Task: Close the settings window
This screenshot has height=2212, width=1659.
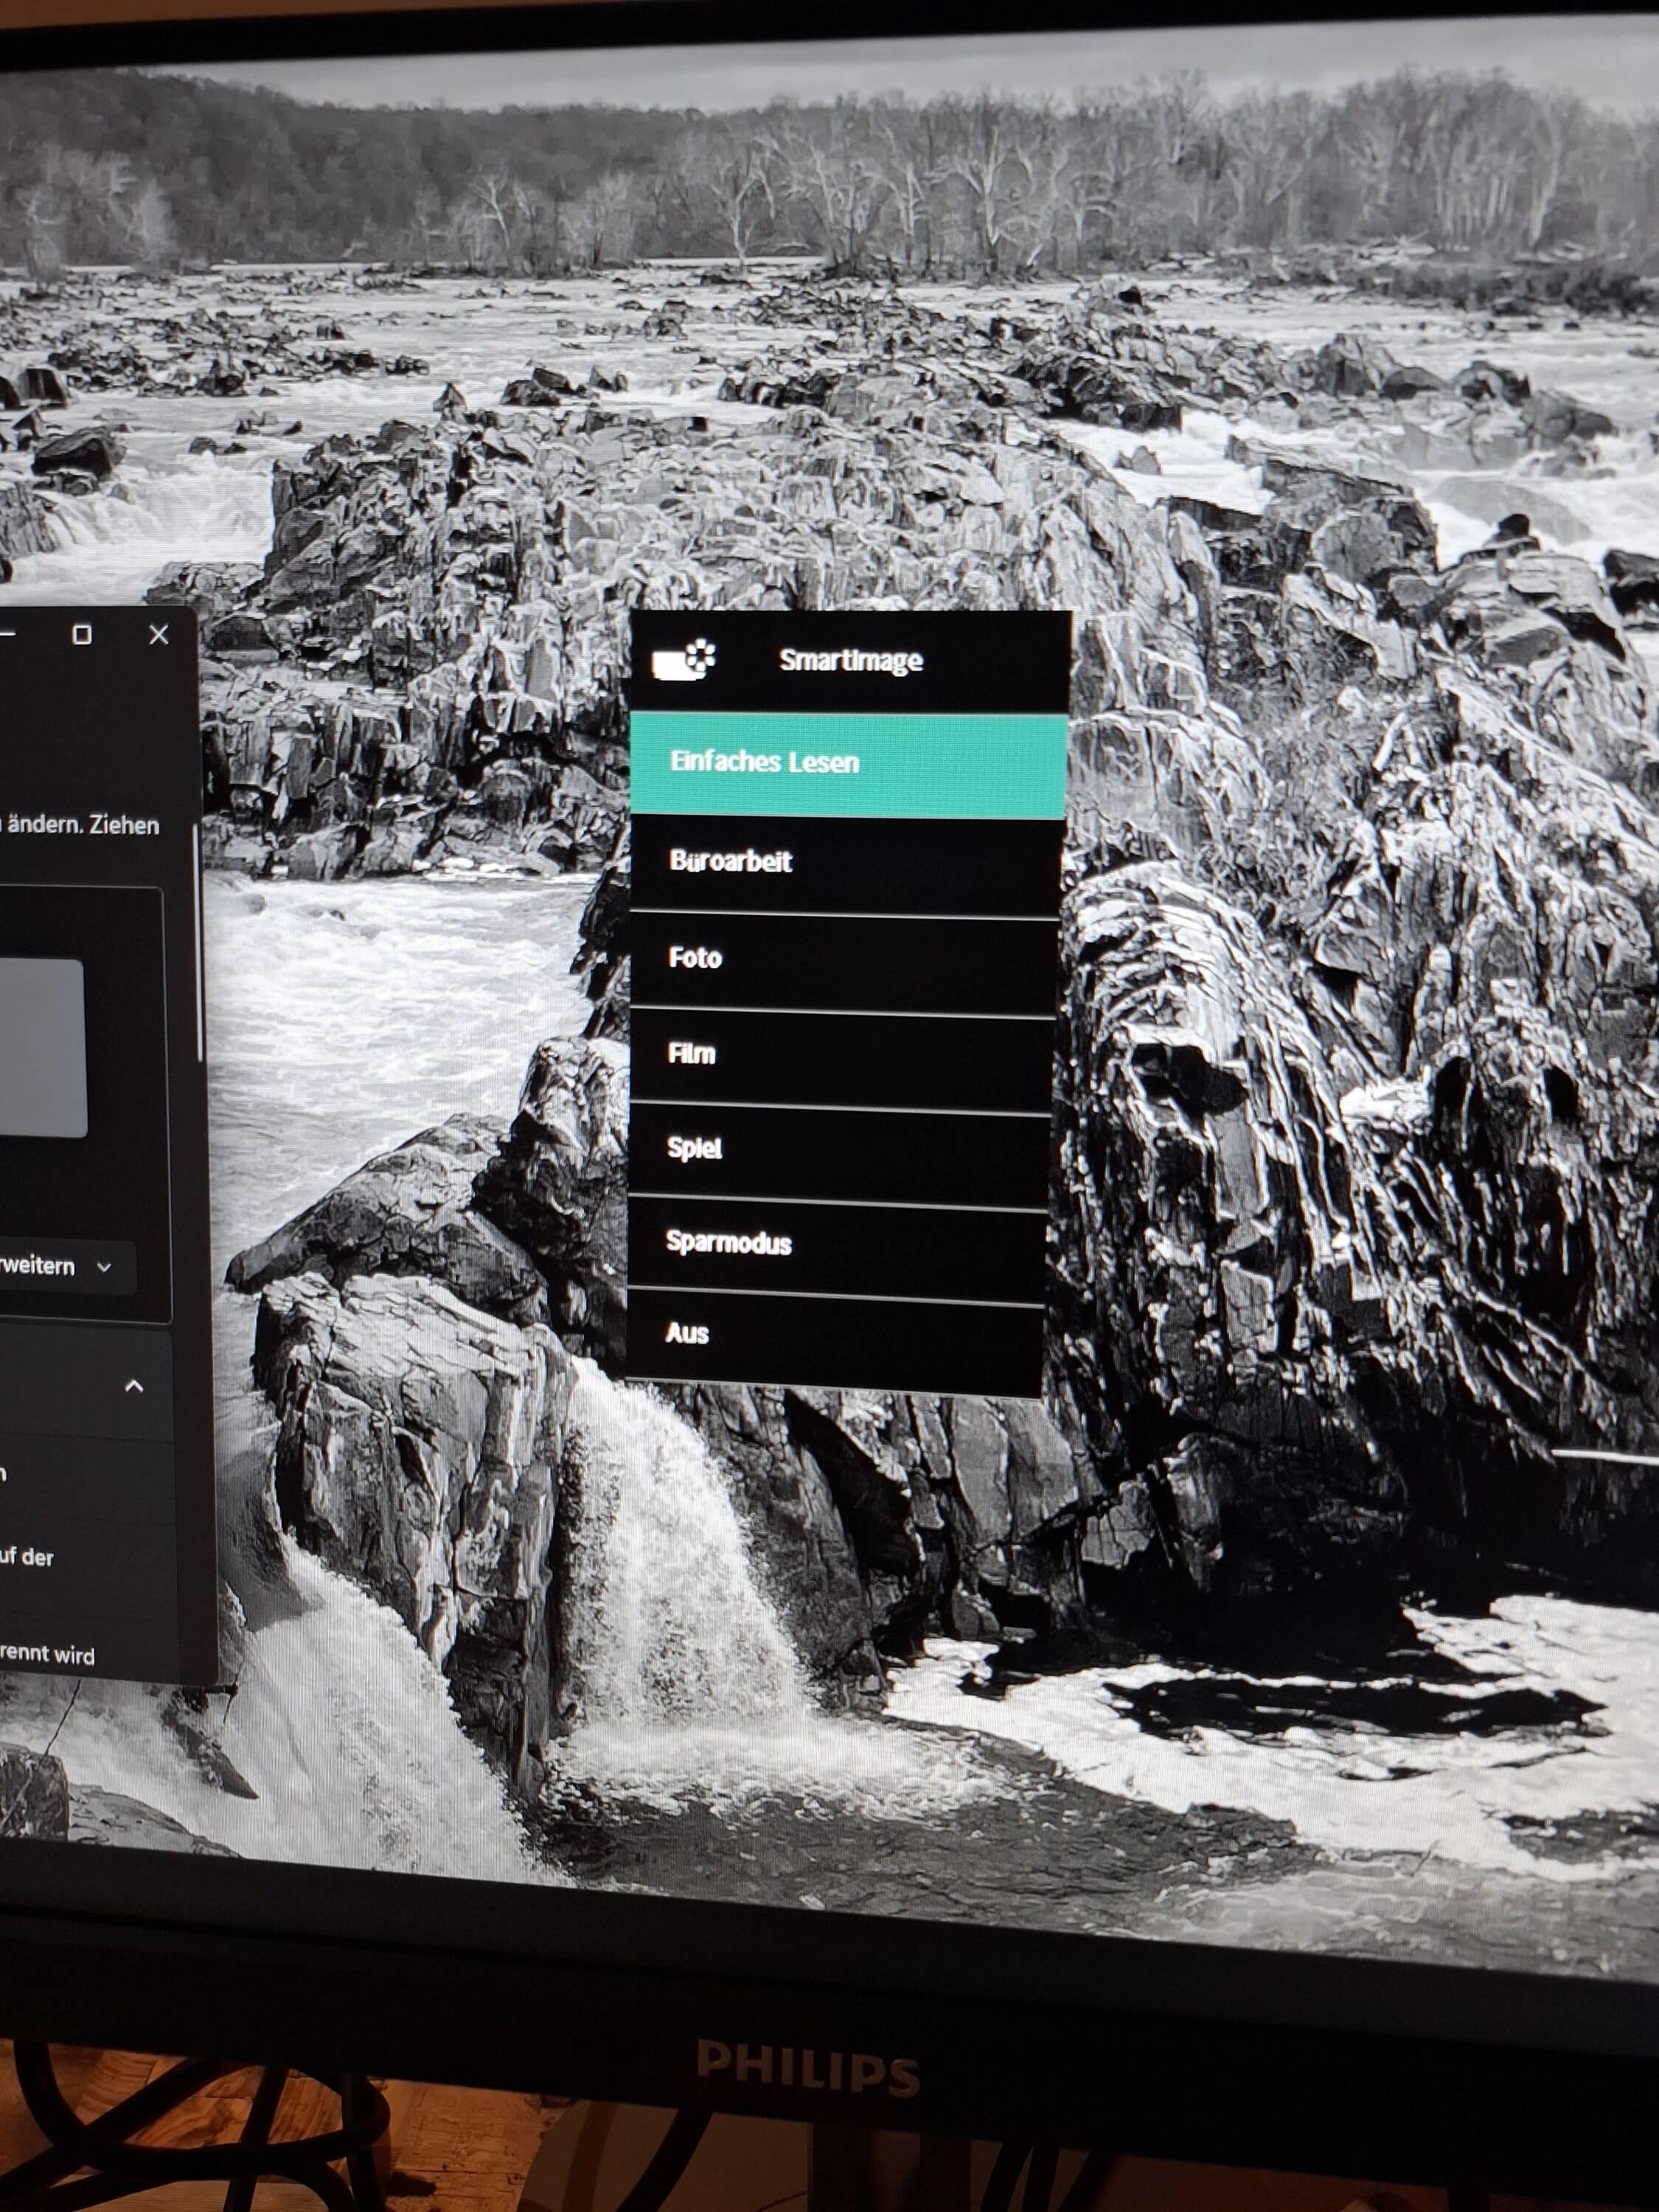Action: (x=158, y=635)
